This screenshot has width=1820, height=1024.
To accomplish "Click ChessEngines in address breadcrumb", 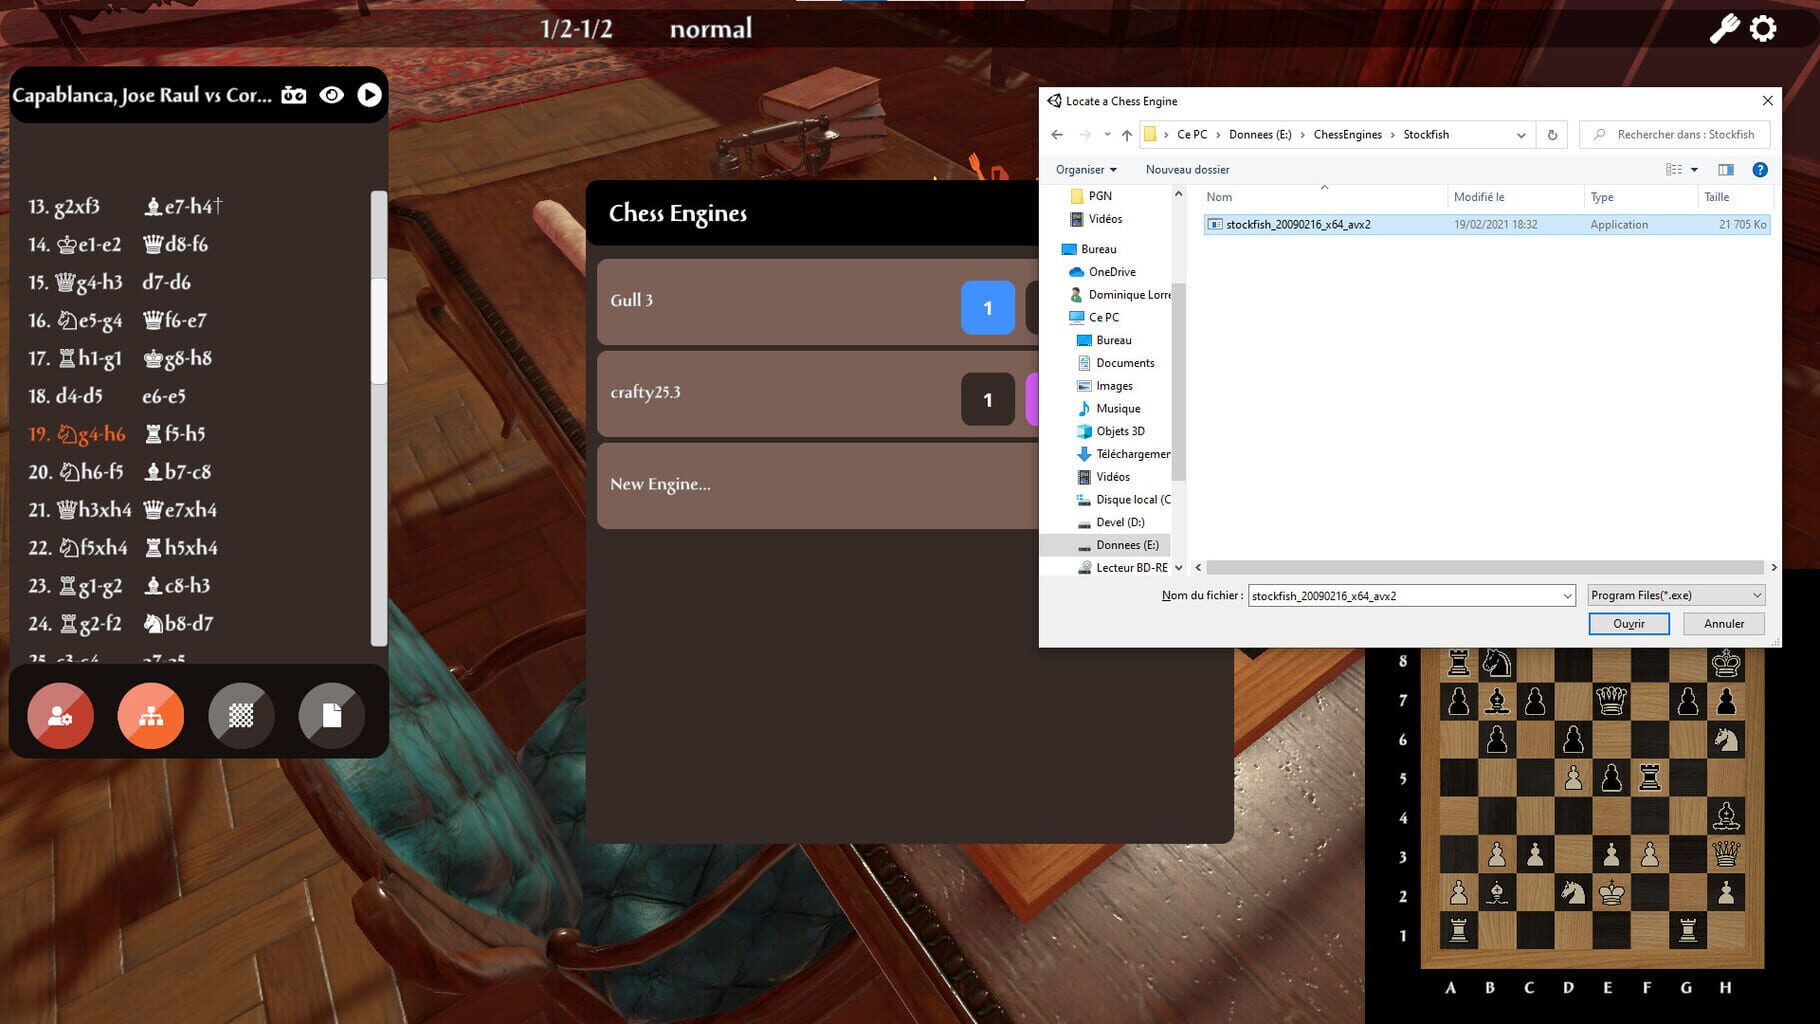I will 1347,134.
